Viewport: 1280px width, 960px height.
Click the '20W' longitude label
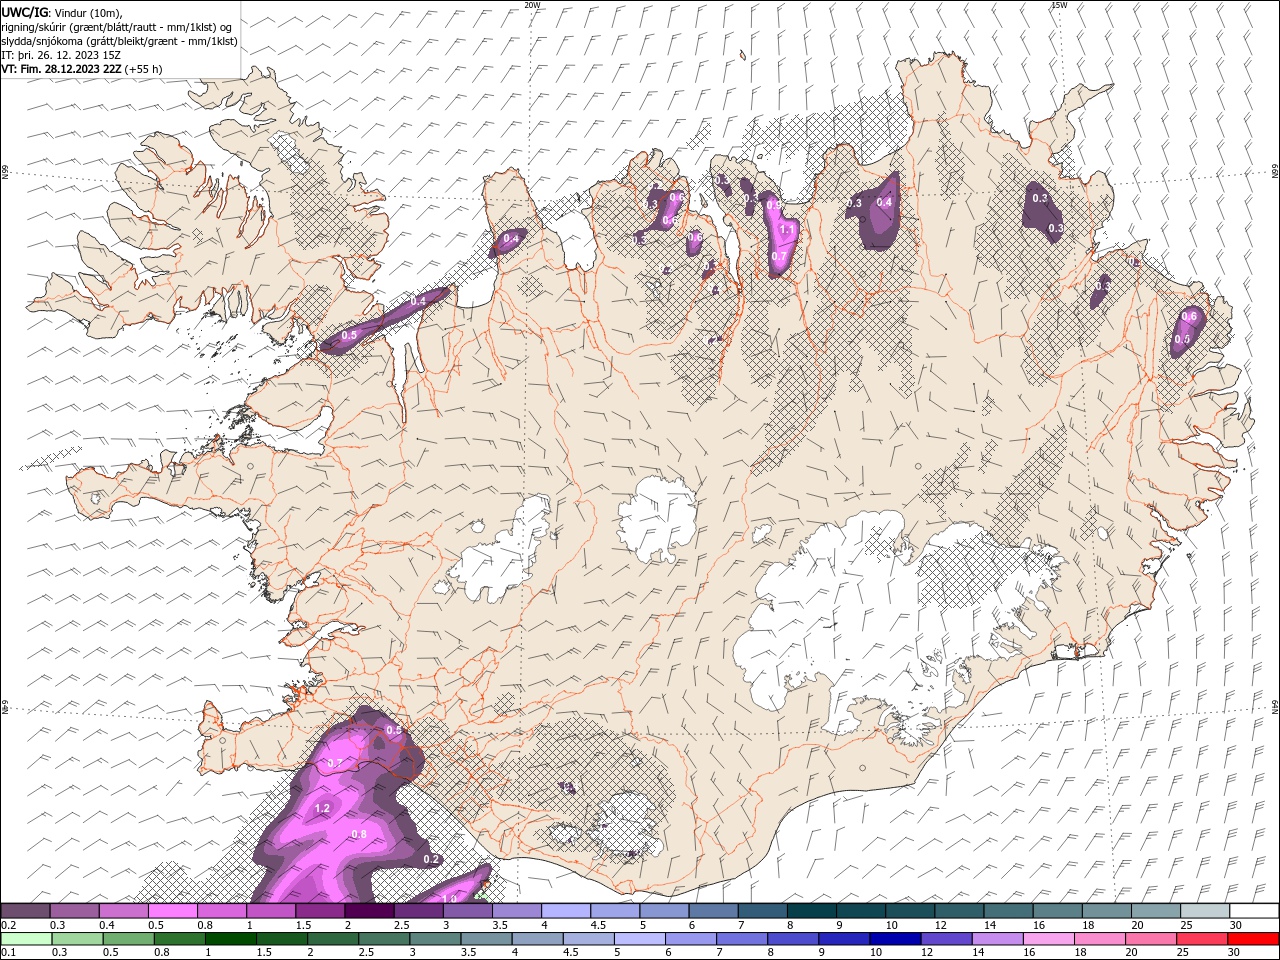coord(533,5)
